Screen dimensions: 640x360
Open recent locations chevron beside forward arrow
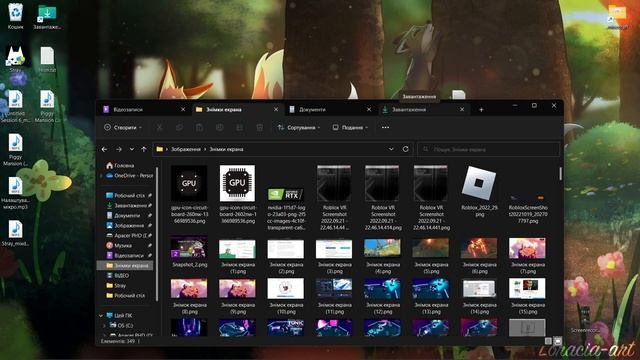tap(131, 149)
